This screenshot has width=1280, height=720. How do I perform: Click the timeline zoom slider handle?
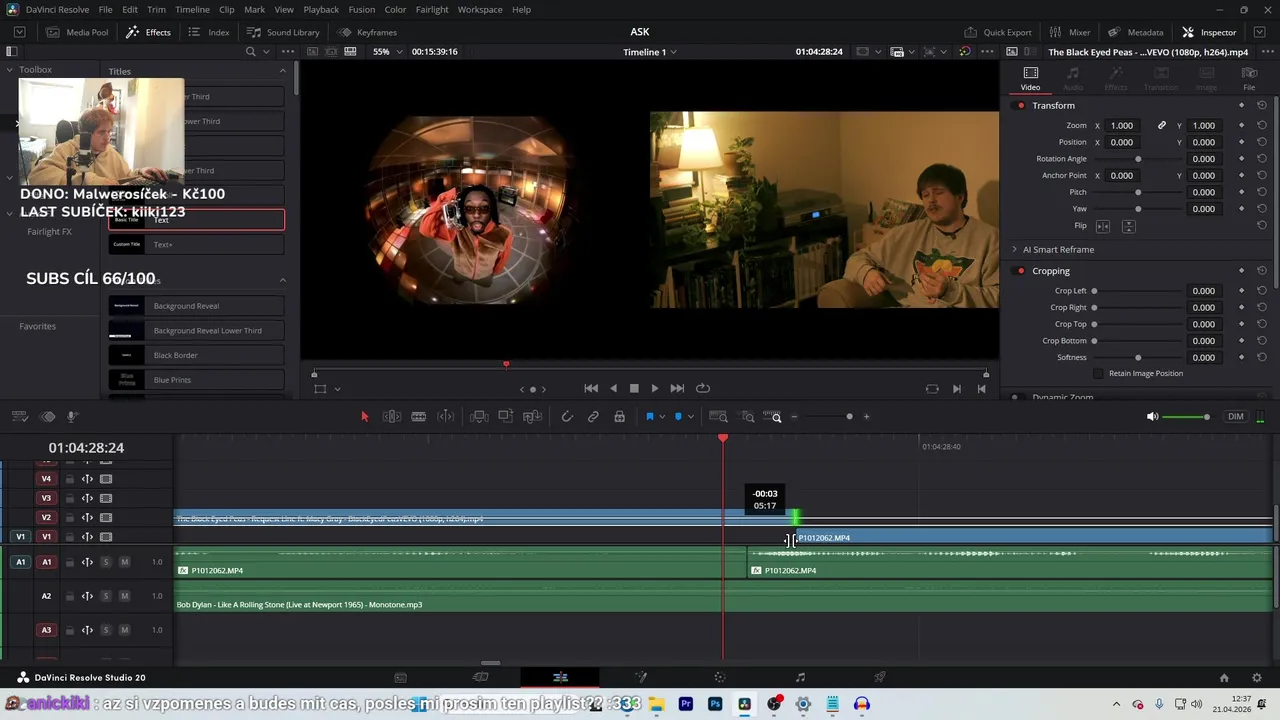point(849,417)
